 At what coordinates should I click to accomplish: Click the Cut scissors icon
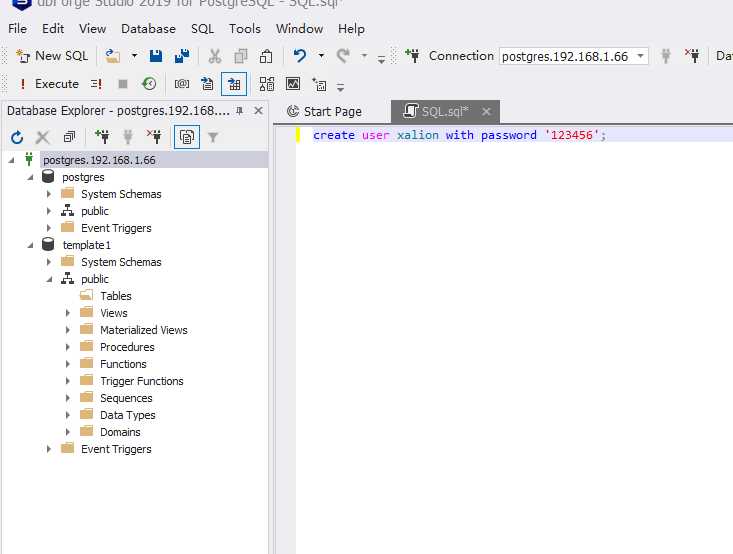215,56
